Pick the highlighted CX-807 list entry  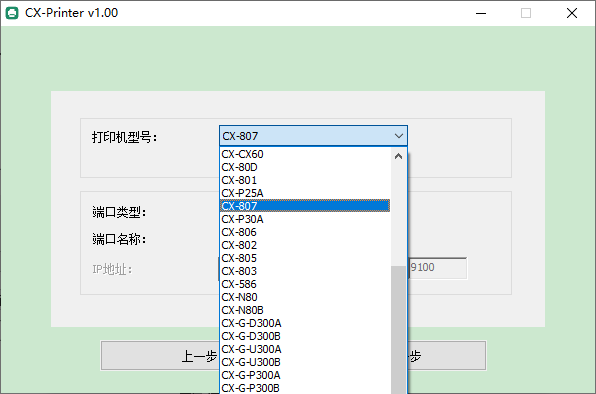(x=305, y=206)
